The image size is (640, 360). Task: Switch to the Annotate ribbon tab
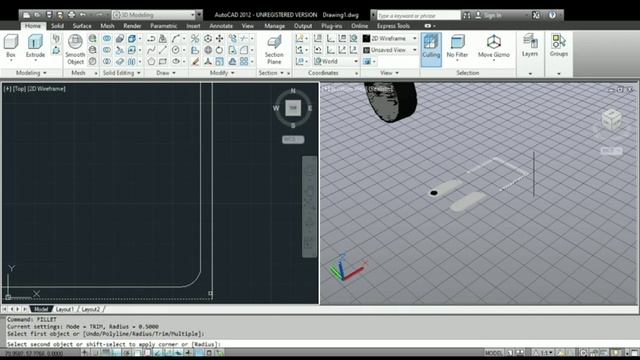coord(221,26)
